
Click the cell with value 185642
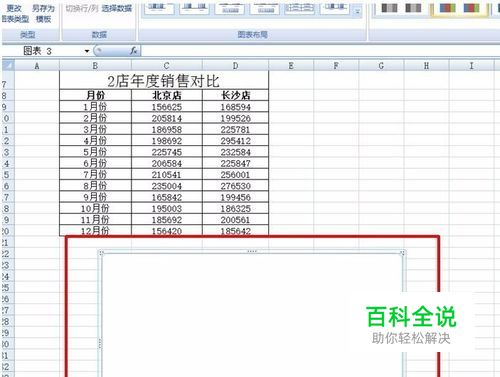[x=235, y=231]
